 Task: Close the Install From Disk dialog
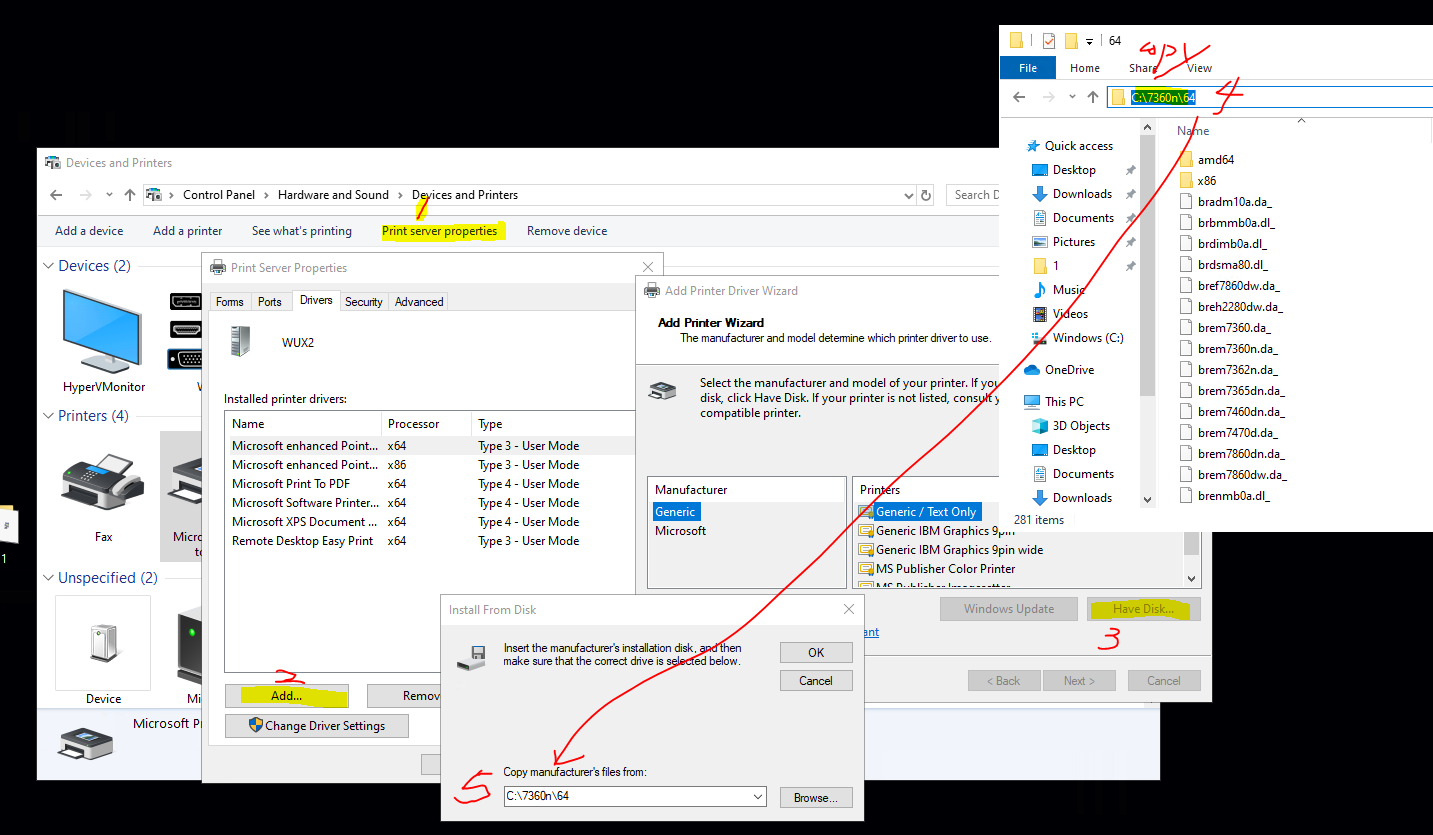coord(849,609)
